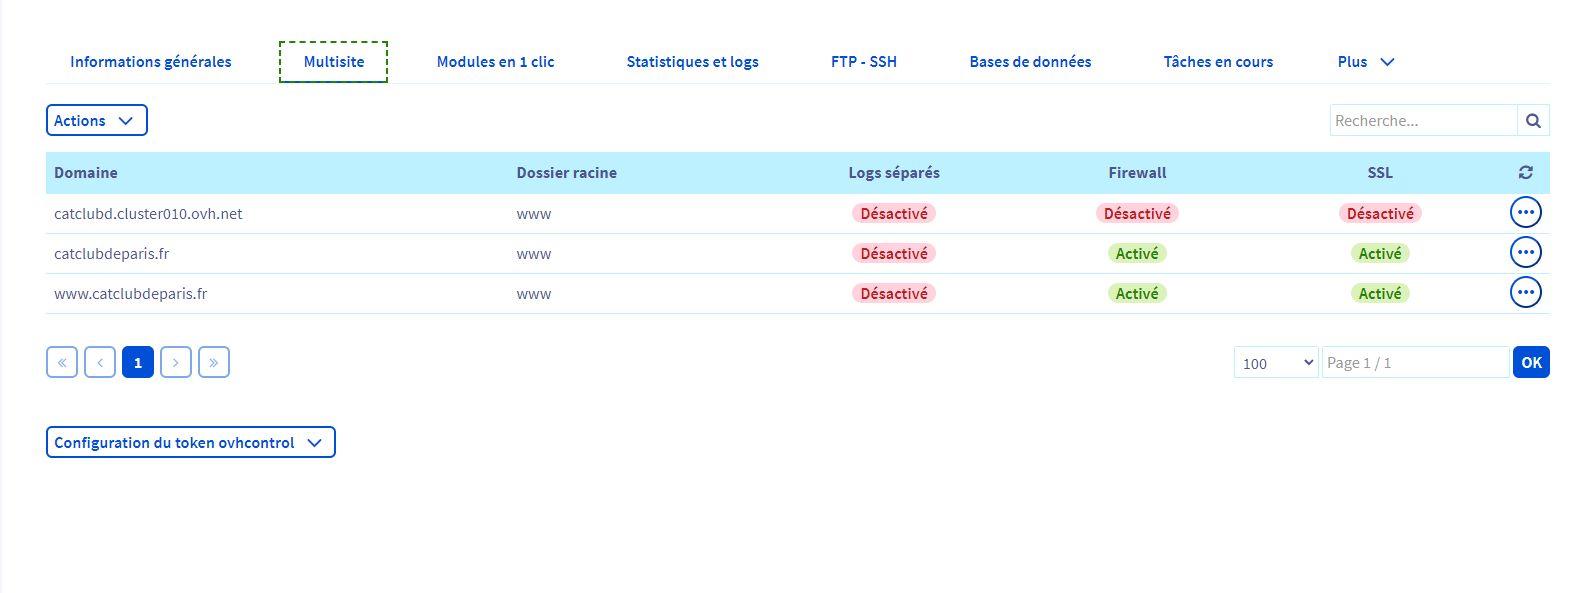Open the Plus tab dropdown
The width and height of the screenshot is (1580, 593).
[x=1365, y=62]
